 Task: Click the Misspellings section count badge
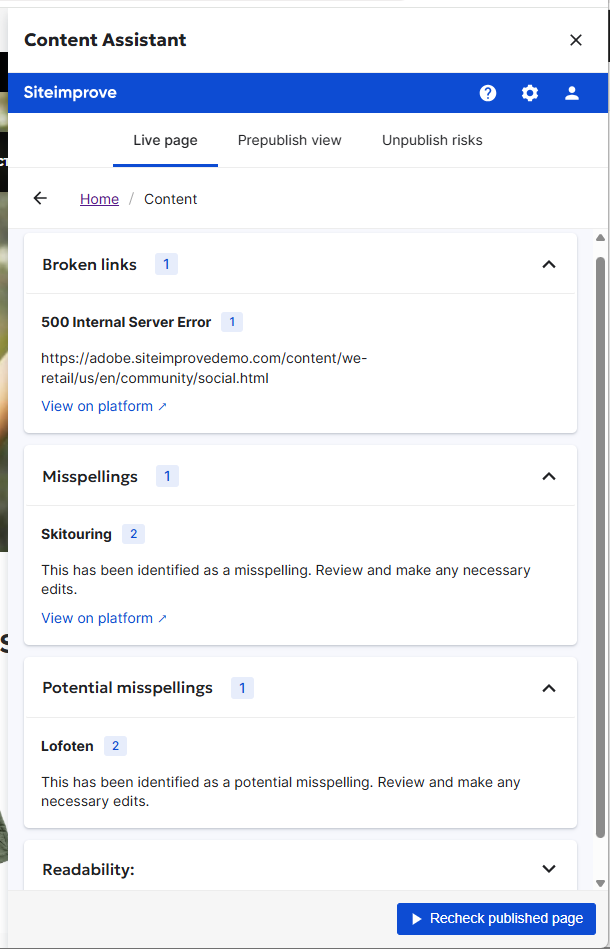pyautogui.click(x=167, y=476)
